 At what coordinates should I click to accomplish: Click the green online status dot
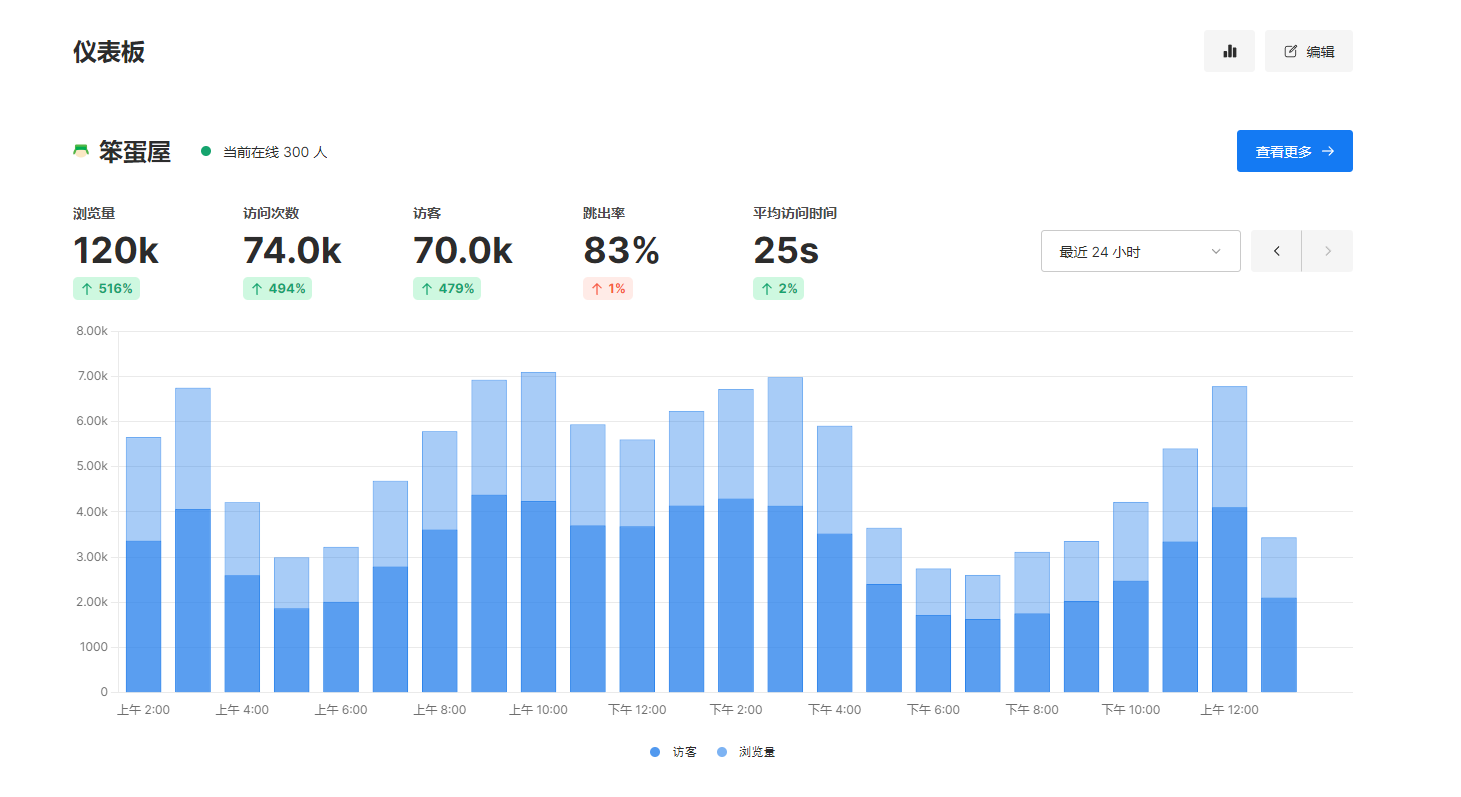206,152
